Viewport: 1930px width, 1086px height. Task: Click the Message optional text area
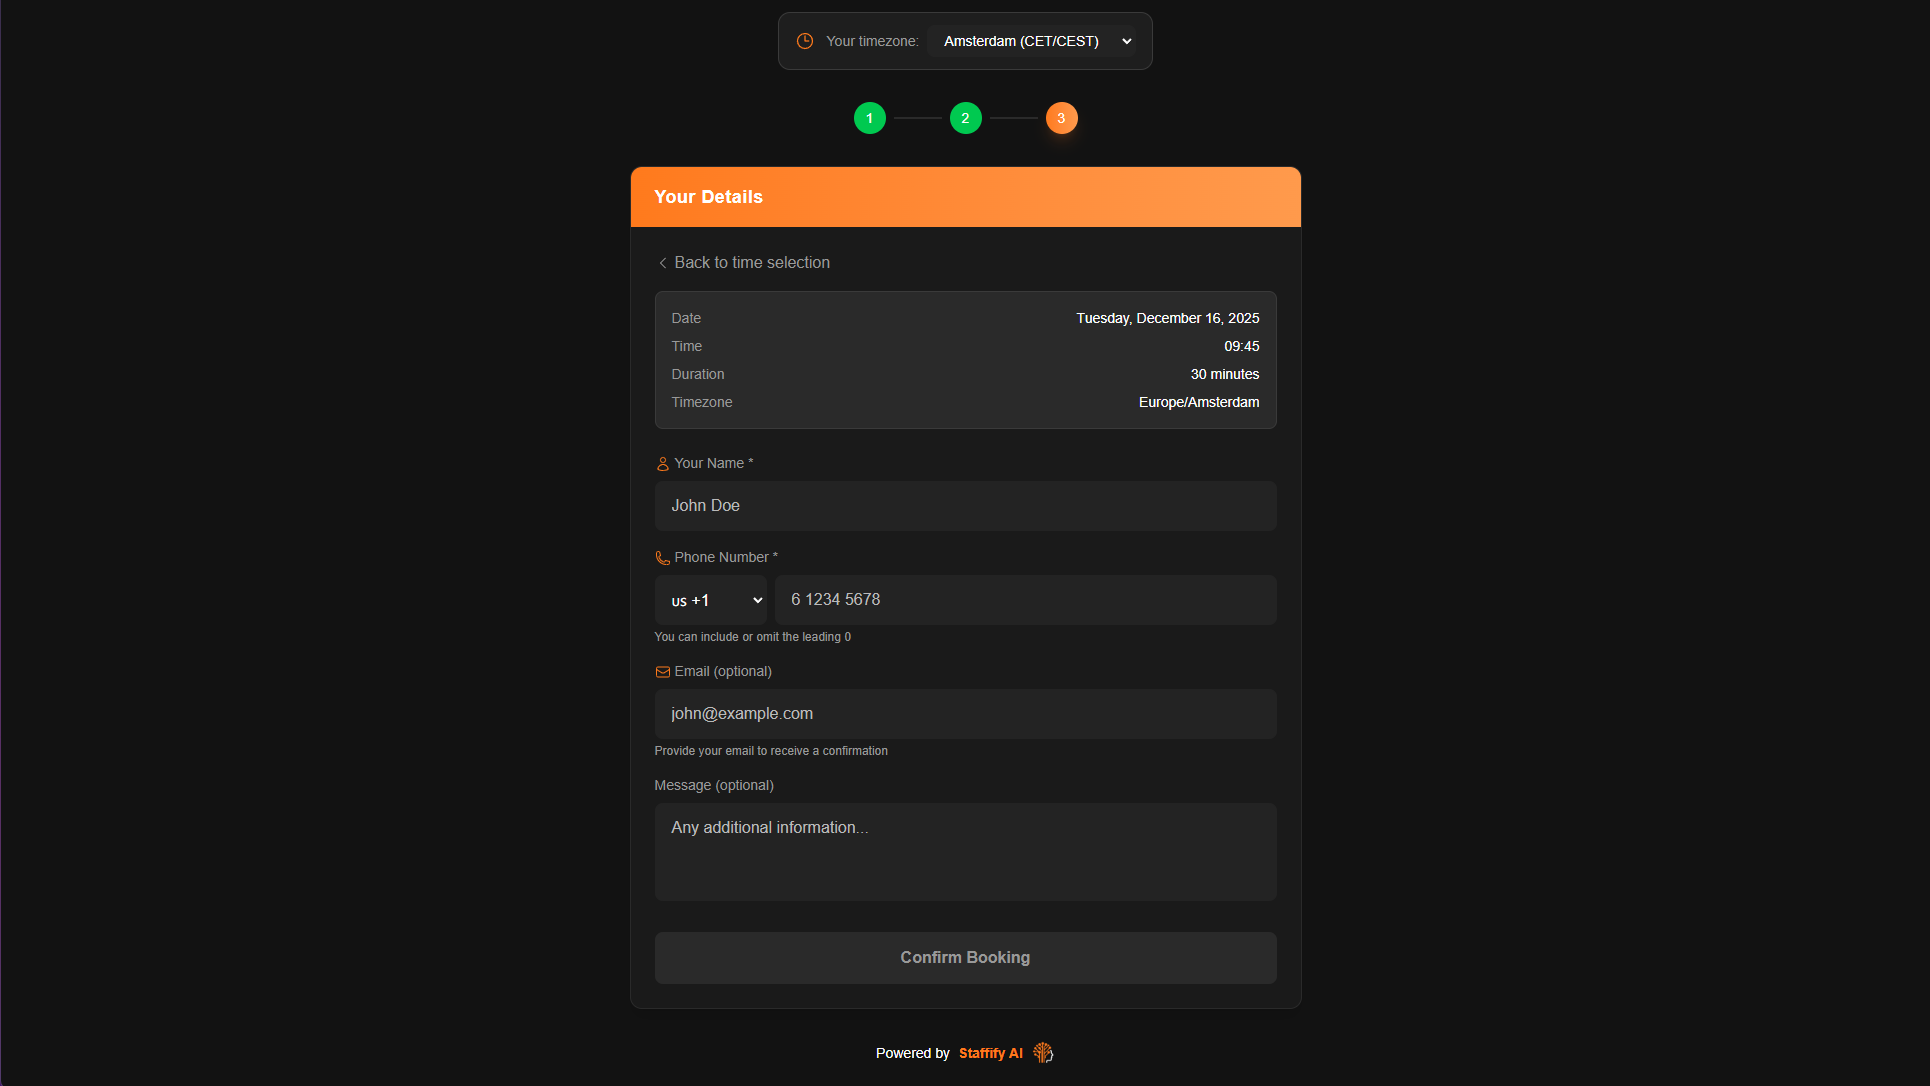tap(965, 852)
